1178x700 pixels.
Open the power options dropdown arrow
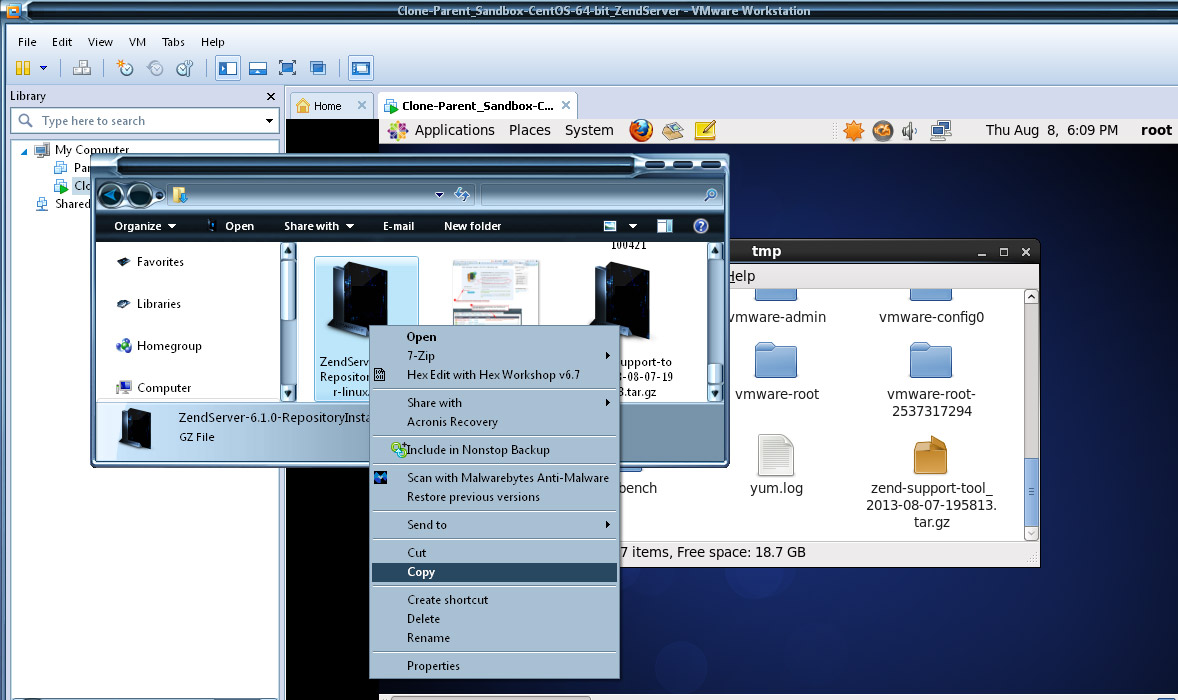click(x=44, y=68)
